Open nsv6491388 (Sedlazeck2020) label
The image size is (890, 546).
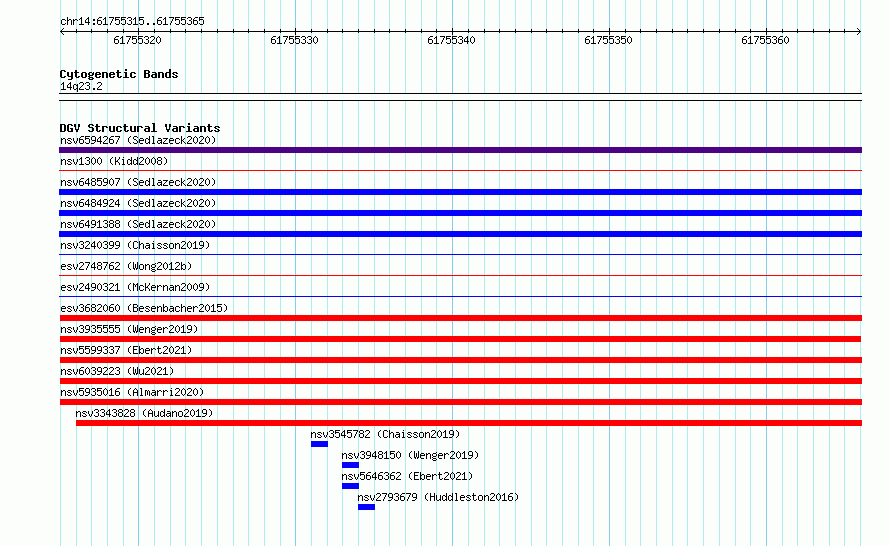(138, 224)
